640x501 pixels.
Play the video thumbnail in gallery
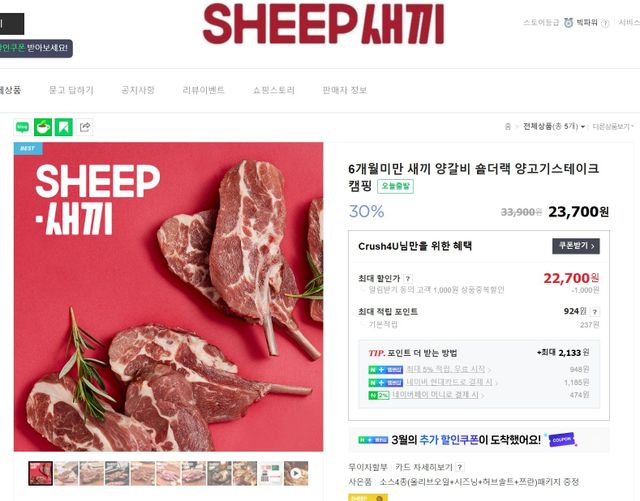(x=296, y=473)
